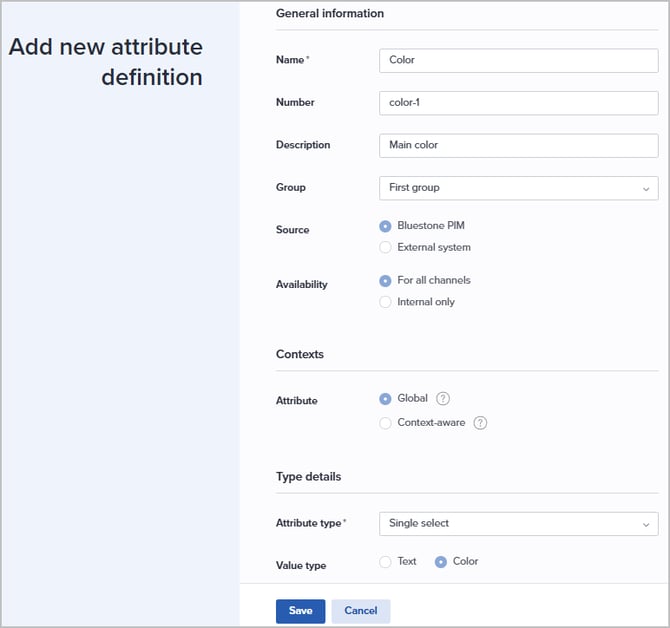Viewport: 670px width, 628px height.
Task: Click the Add new attribute definition heading
Action: coord(106,62)
